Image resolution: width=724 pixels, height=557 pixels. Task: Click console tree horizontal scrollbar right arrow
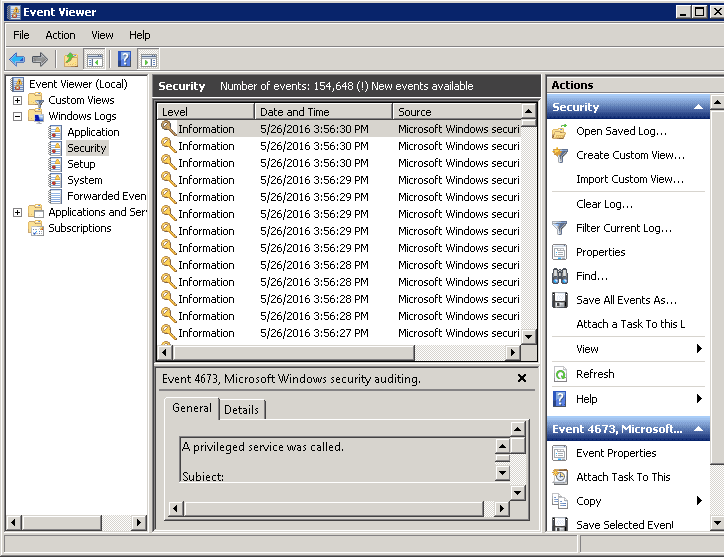[x=138, y=523]
